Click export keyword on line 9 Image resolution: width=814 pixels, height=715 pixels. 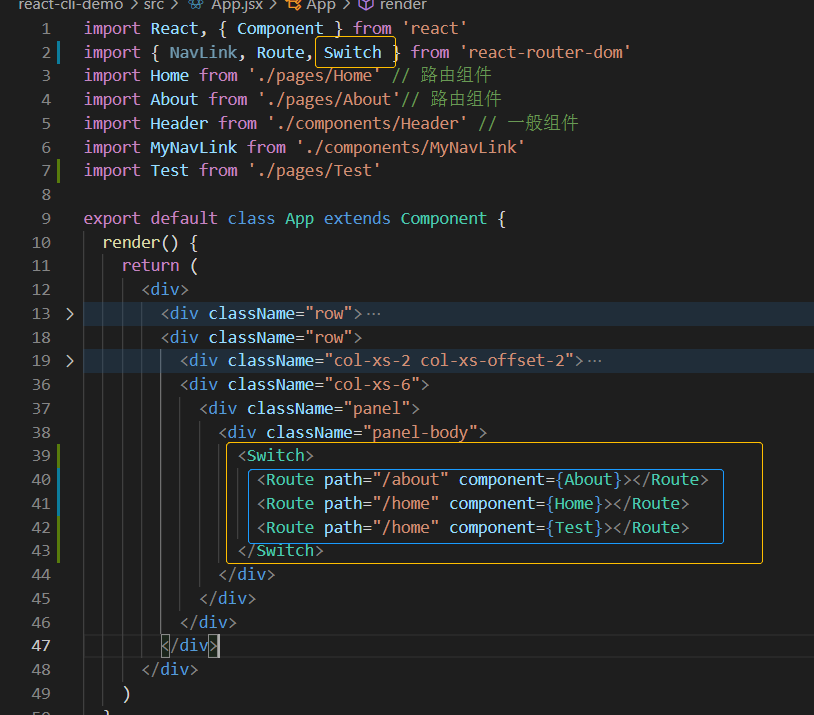pyautogui.click(x=112, y=219)
